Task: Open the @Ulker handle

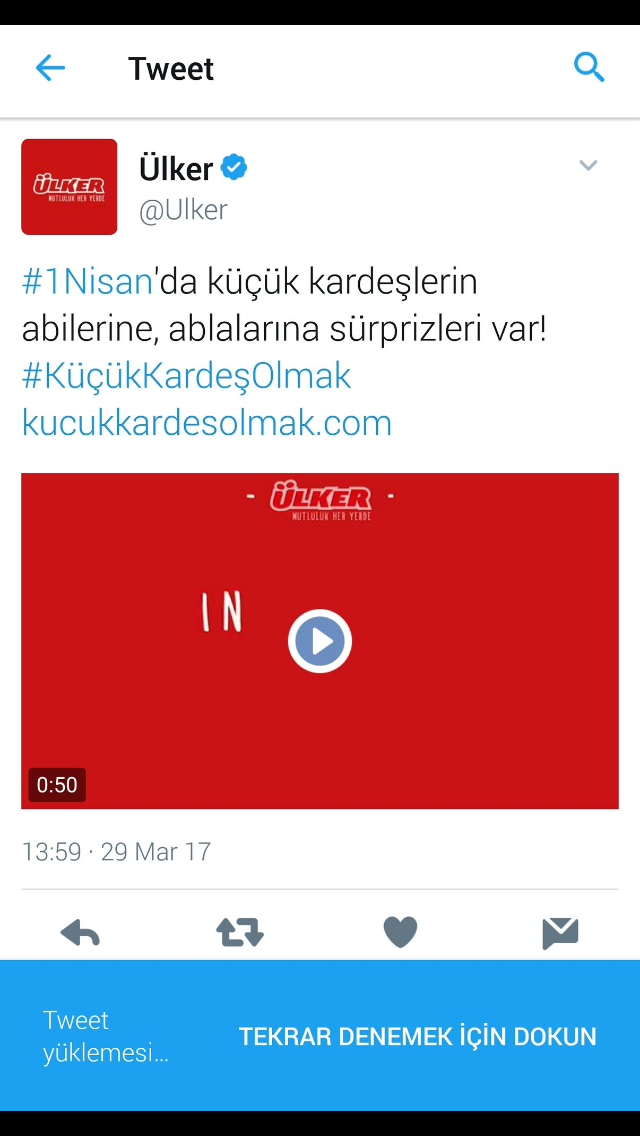Action: (x=183, y=210)
